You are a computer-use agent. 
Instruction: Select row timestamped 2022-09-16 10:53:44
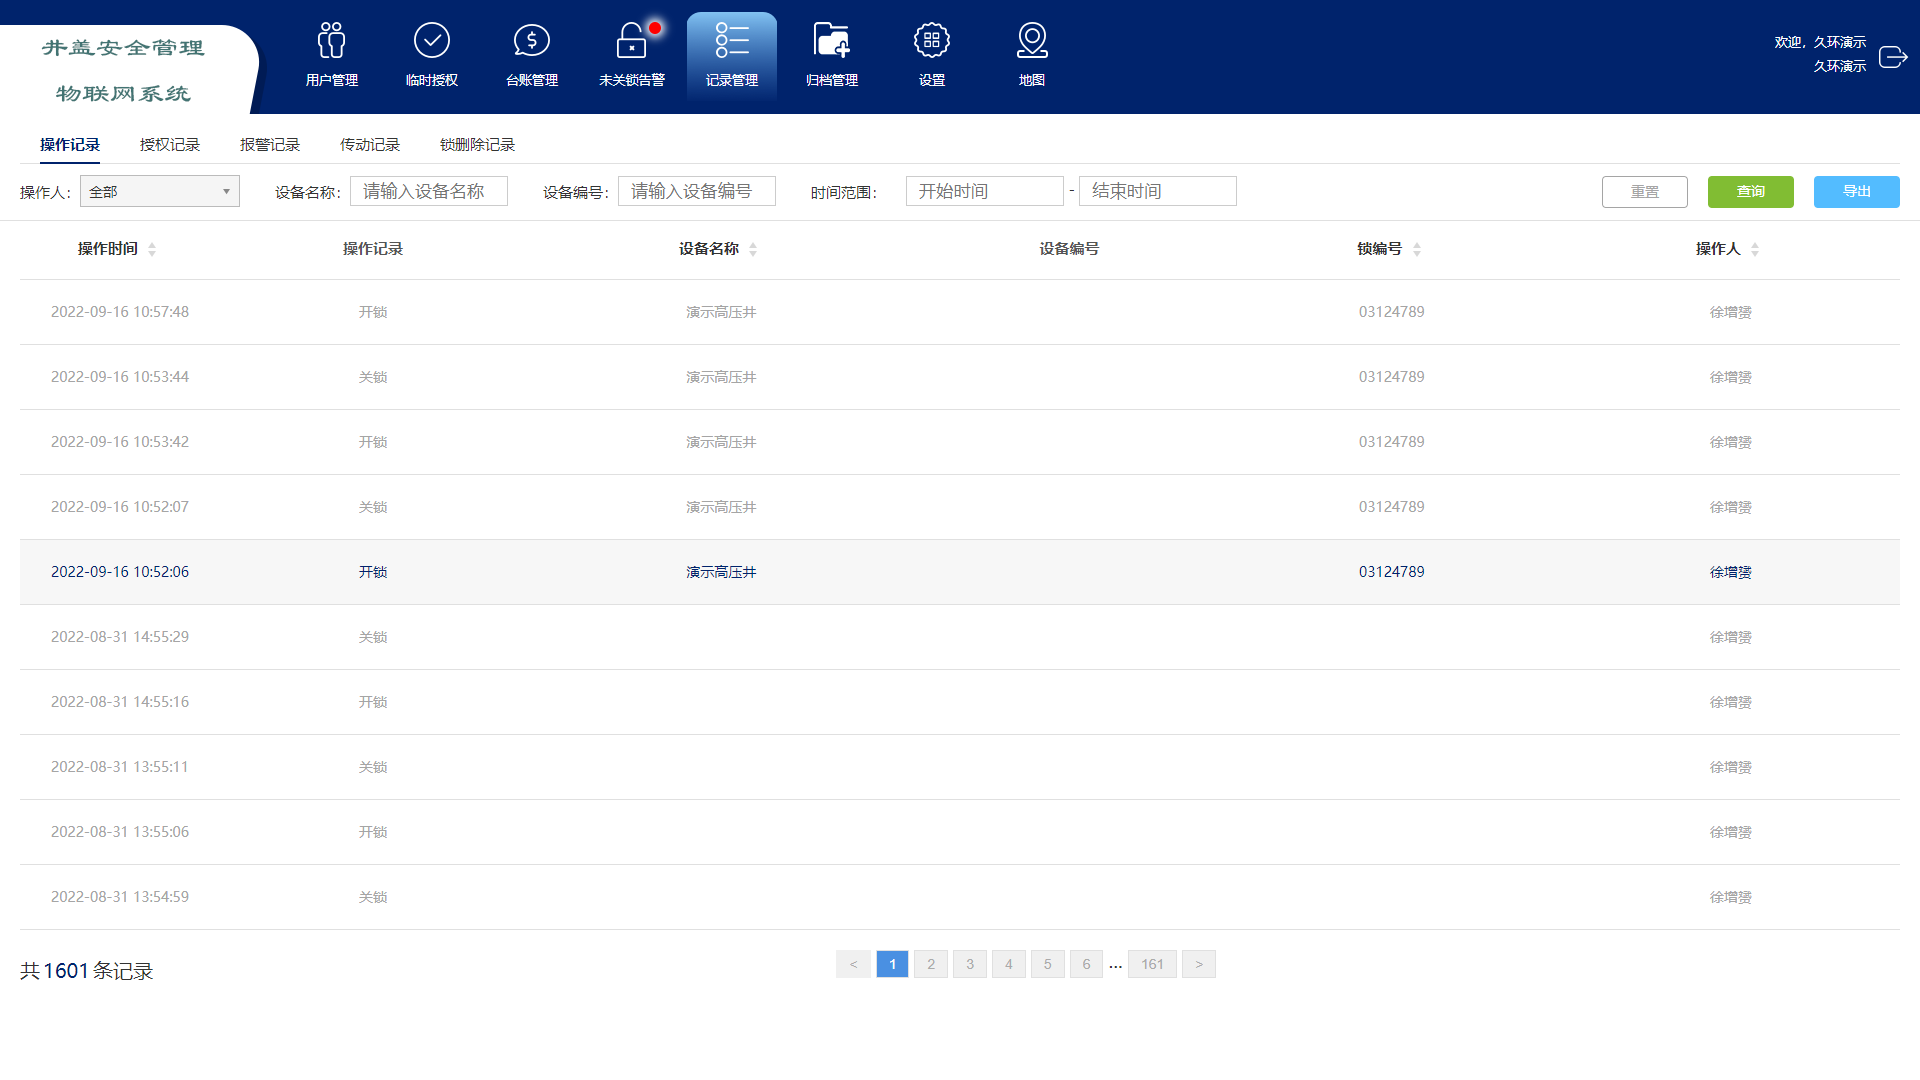point(960,377)
